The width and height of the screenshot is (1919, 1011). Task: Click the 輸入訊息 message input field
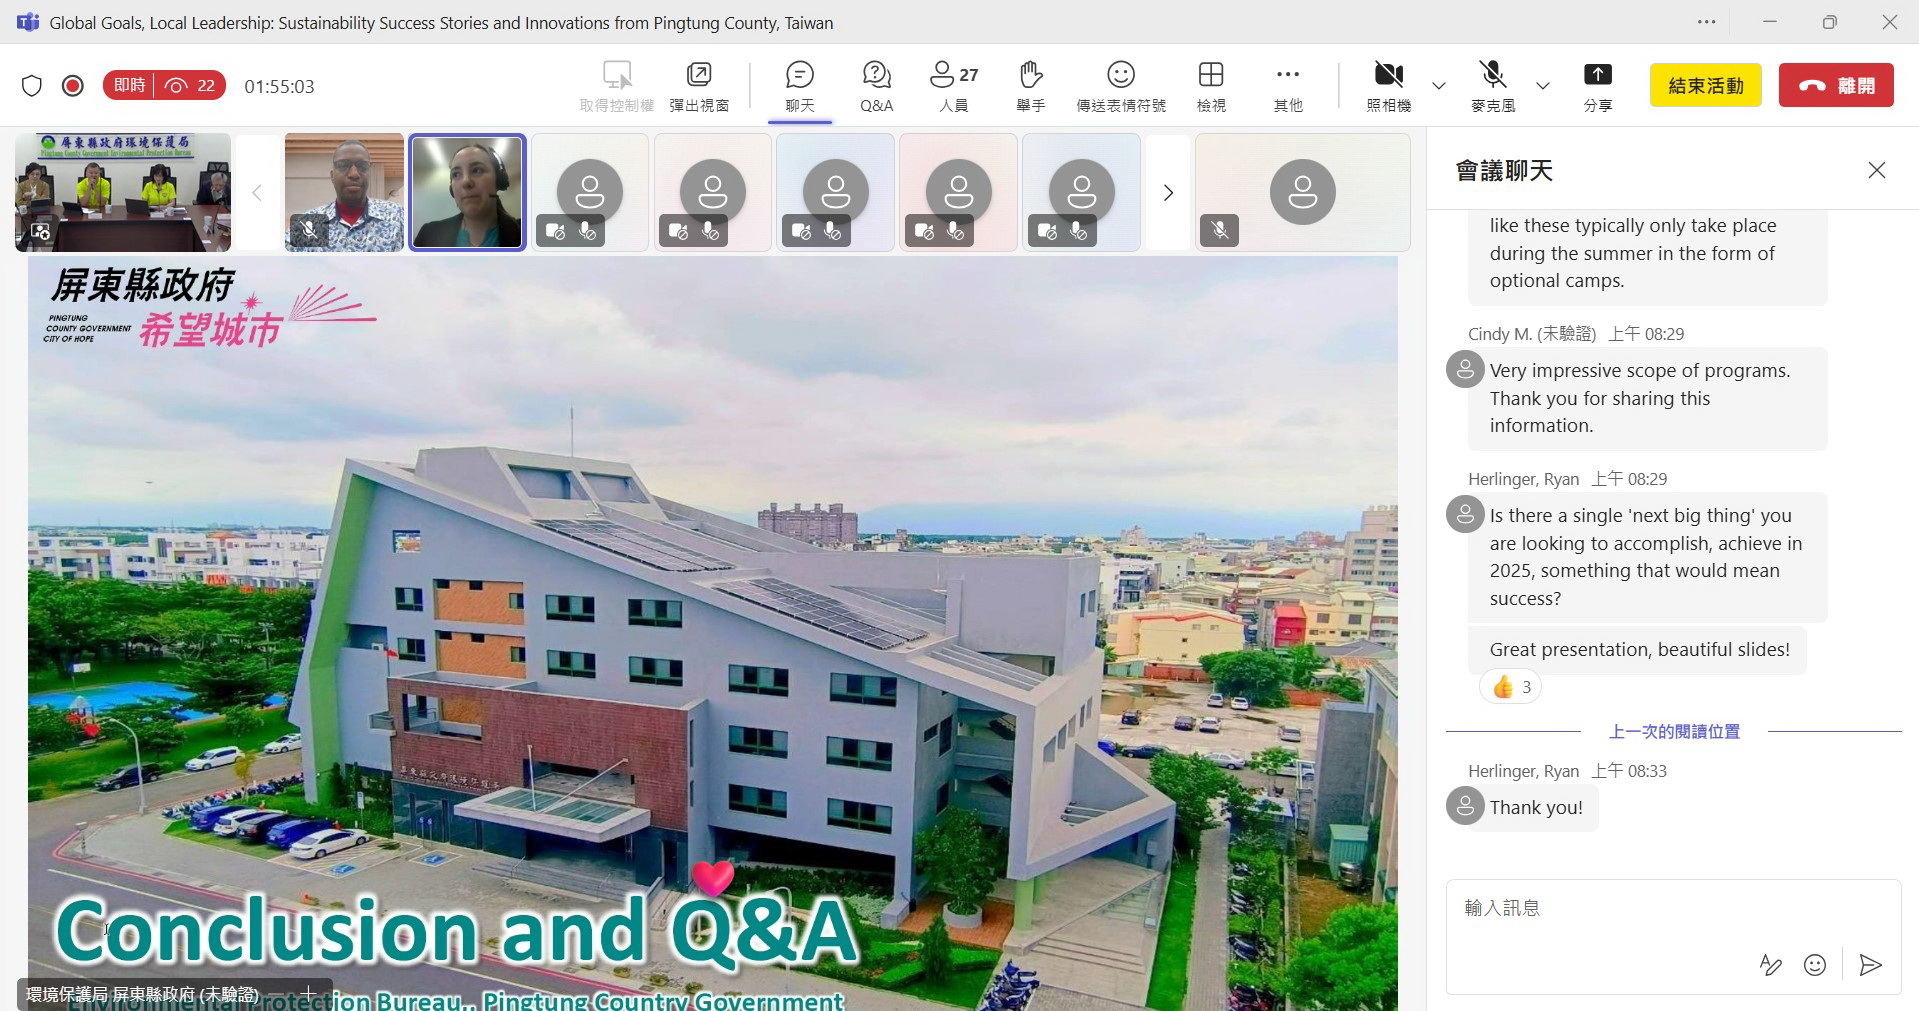pyautogui.click(x=1672, y=908)
